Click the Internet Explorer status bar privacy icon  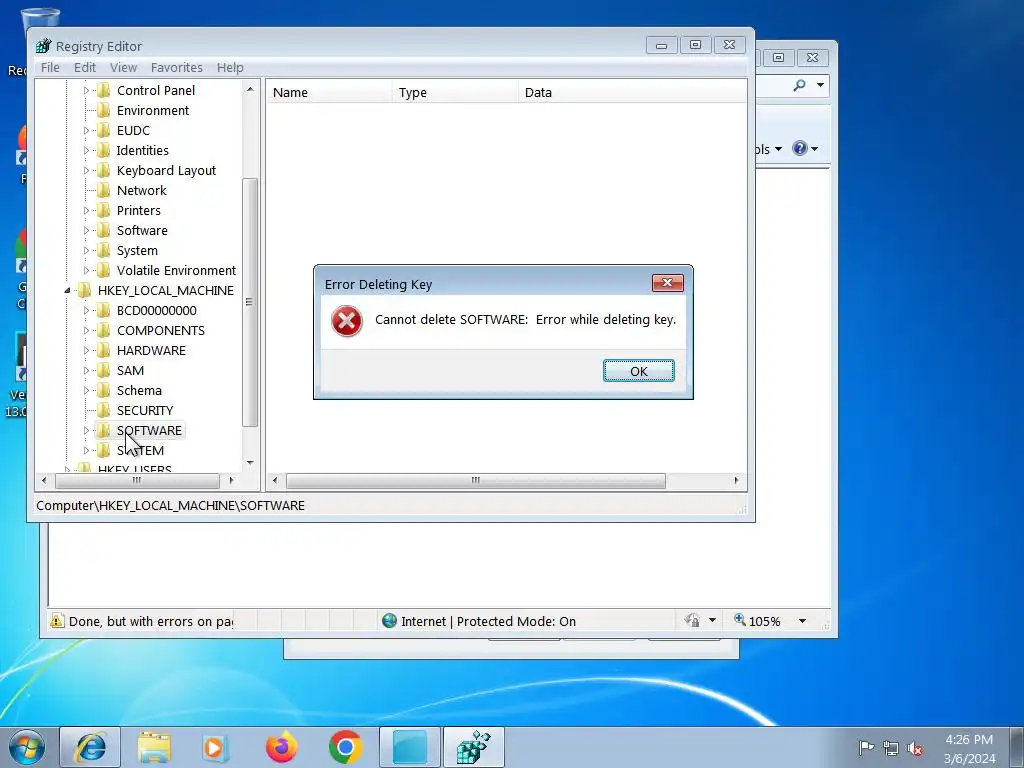pos(692,620)
